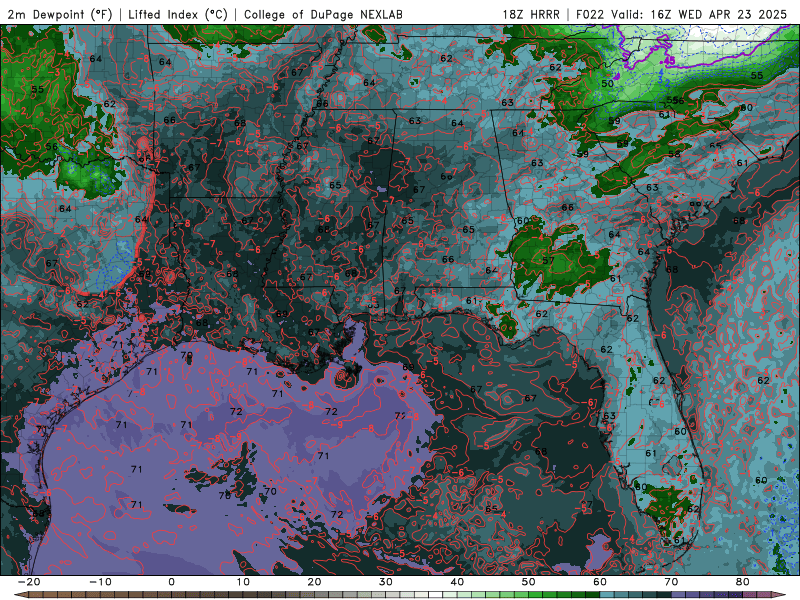This screenshot has width=800, height=600.
Task: Click the '50' label on the color scale
Action: 529,582
